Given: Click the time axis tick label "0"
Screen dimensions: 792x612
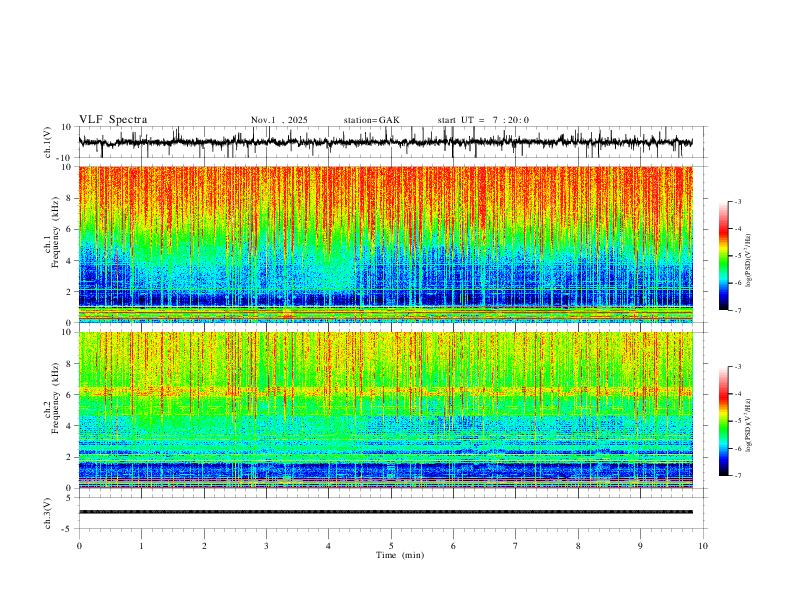Looking at the screenshot, I should (79, 546).
